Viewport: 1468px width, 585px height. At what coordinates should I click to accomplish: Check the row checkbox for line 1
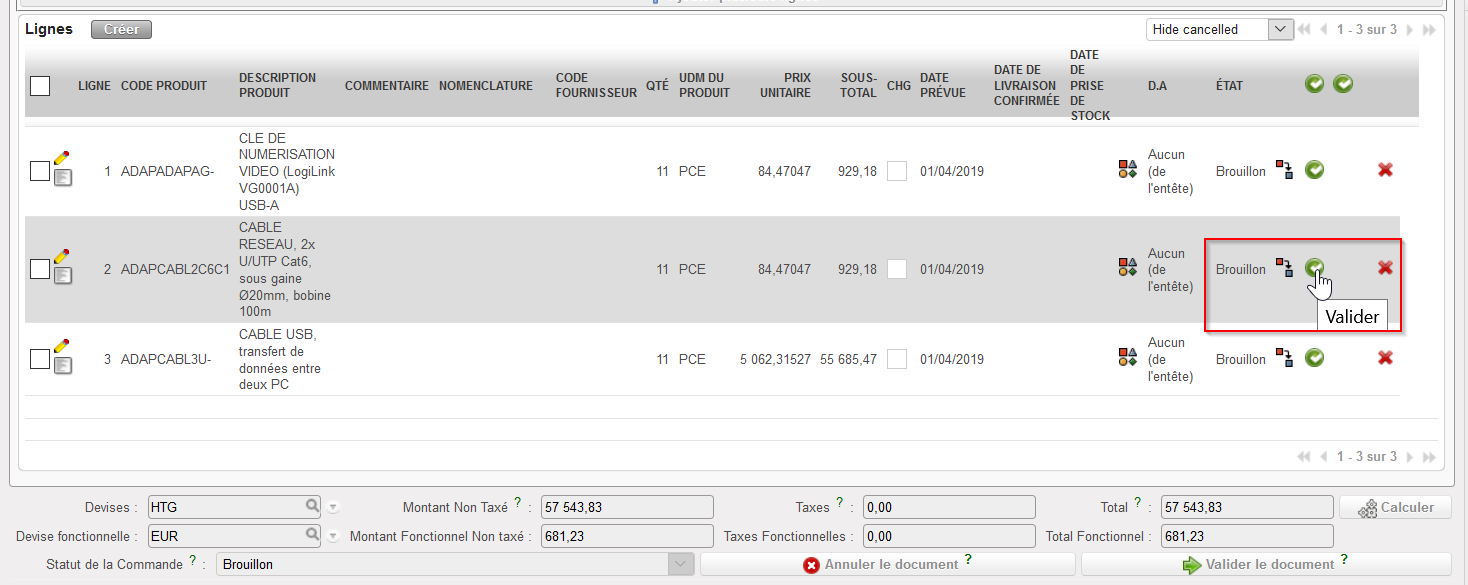(39, 171)
